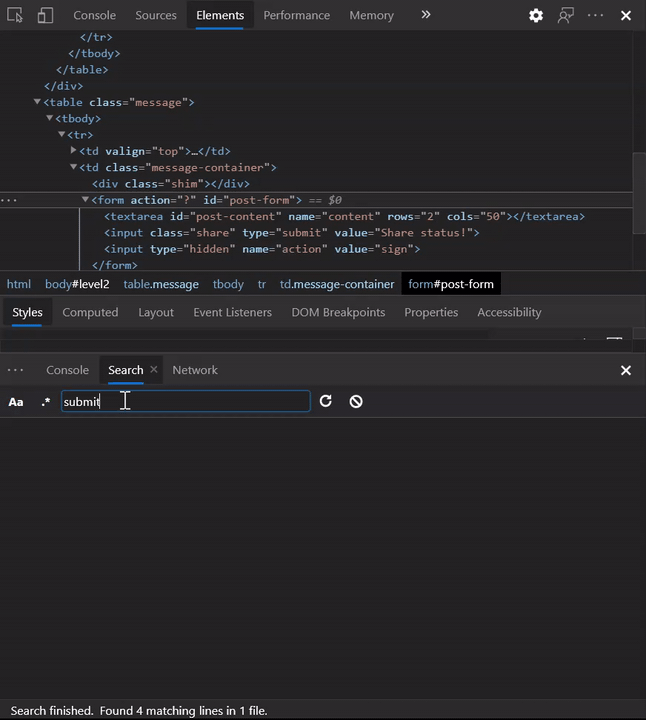Open the Performance tab

[x=297, y=15]
